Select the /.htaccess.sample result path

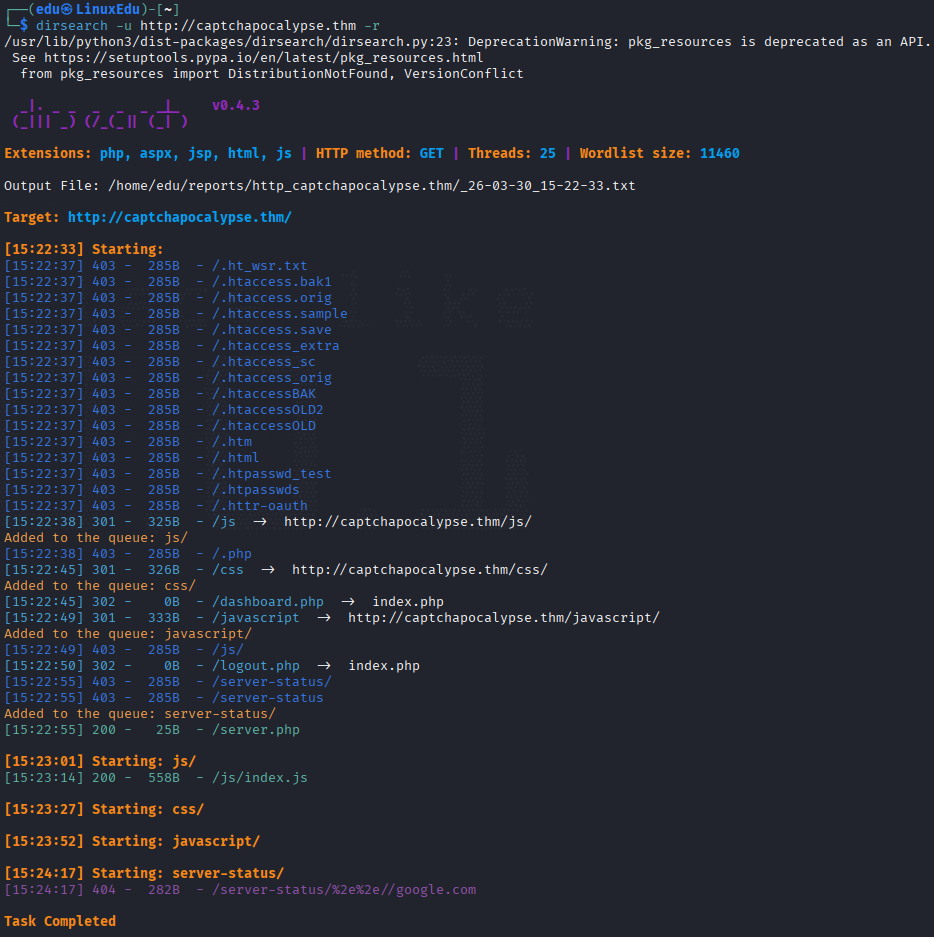click(x=280, y=314)
